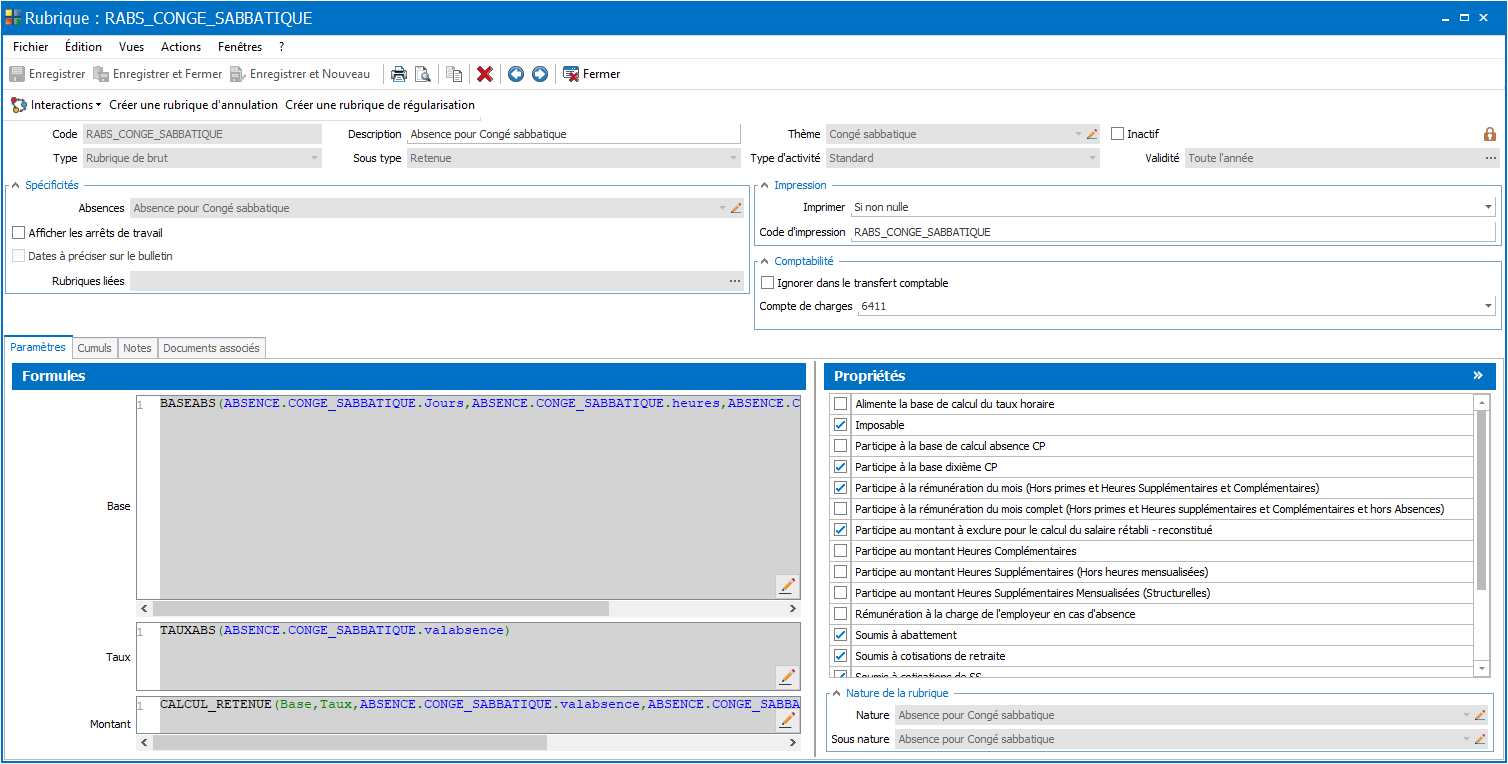This screenshot has width=1508, height=764.
Task: Open the Absences dropdown arrow
Action: (722, 208)
